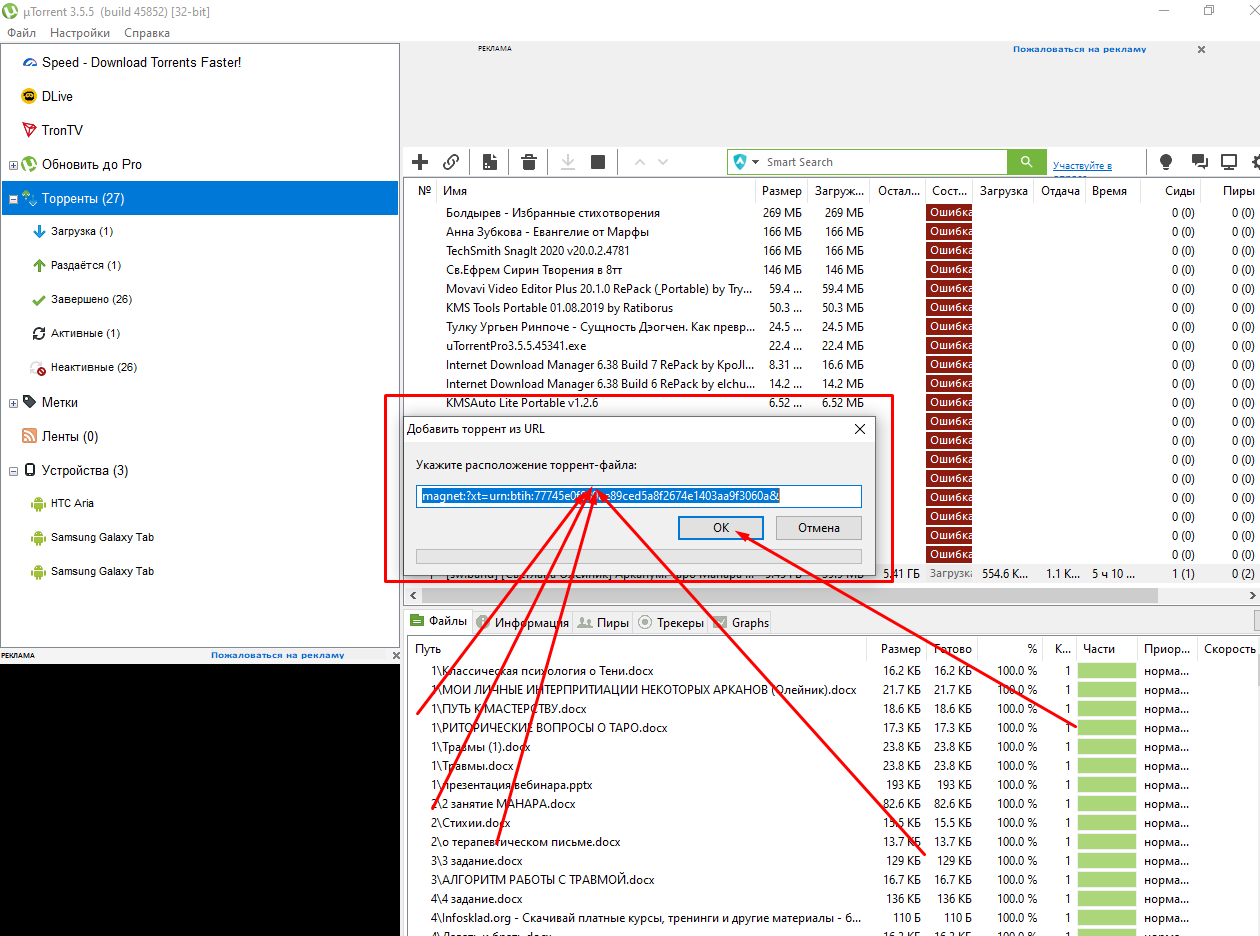The width and height of the screenshot is (1260, 936).
Task: Select file 1\РИТОРИЧЕСКИЕ ВОПРОСЫ О ТАРО.docx
Action: pyautogui.click(x=549, y=728)
